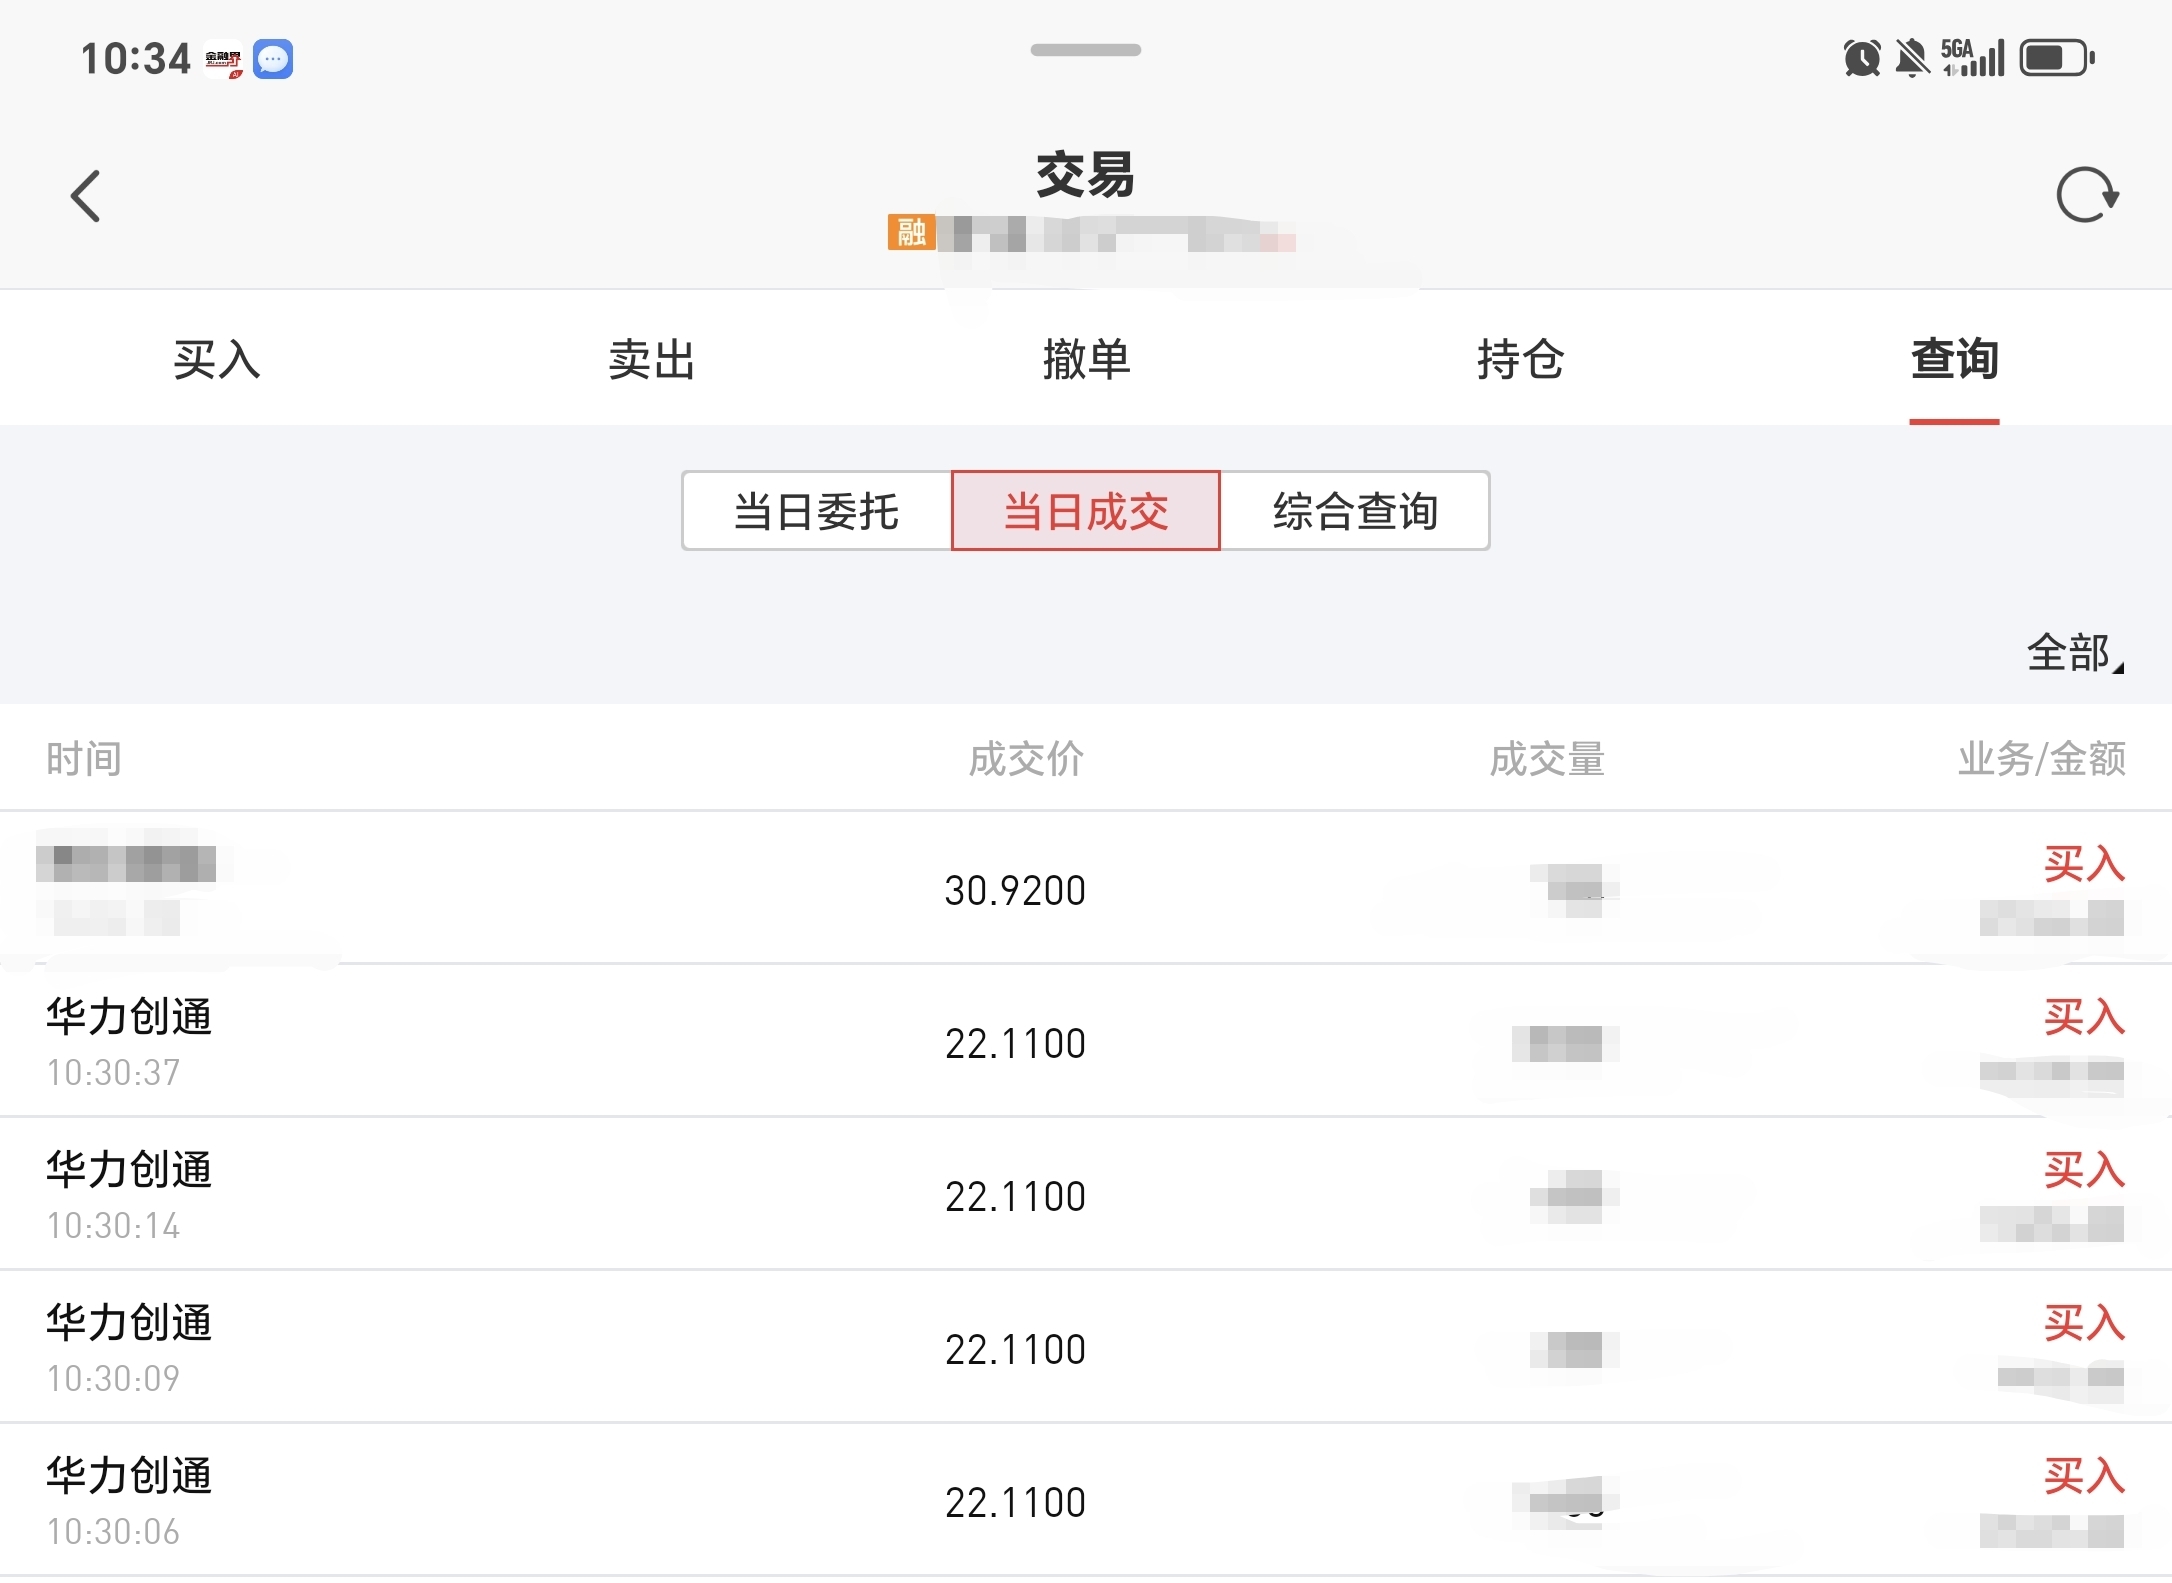Go to the 撤单 tab
The image size is (2172, 1583).
pyautogui.click(x=1086, y=359)
